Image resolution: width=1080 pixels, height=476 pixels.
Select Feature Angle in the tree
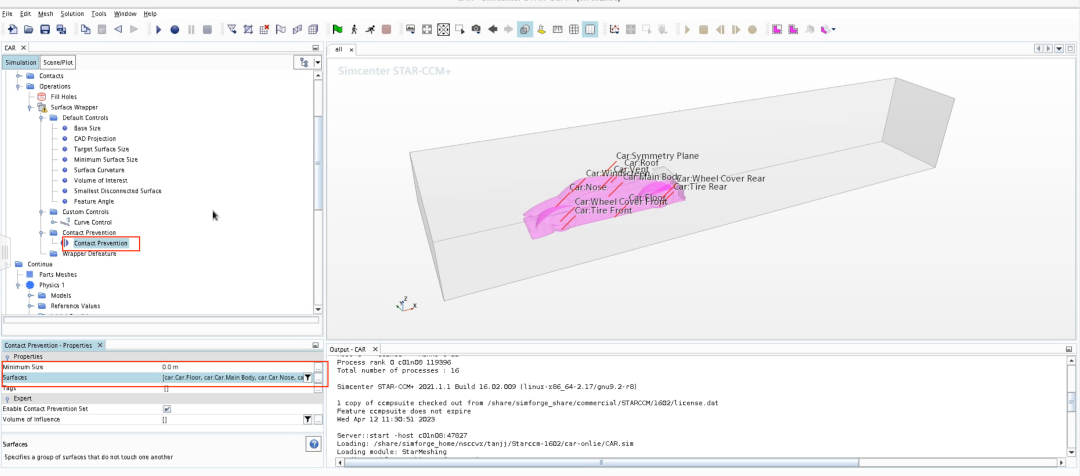coord(94,201)
